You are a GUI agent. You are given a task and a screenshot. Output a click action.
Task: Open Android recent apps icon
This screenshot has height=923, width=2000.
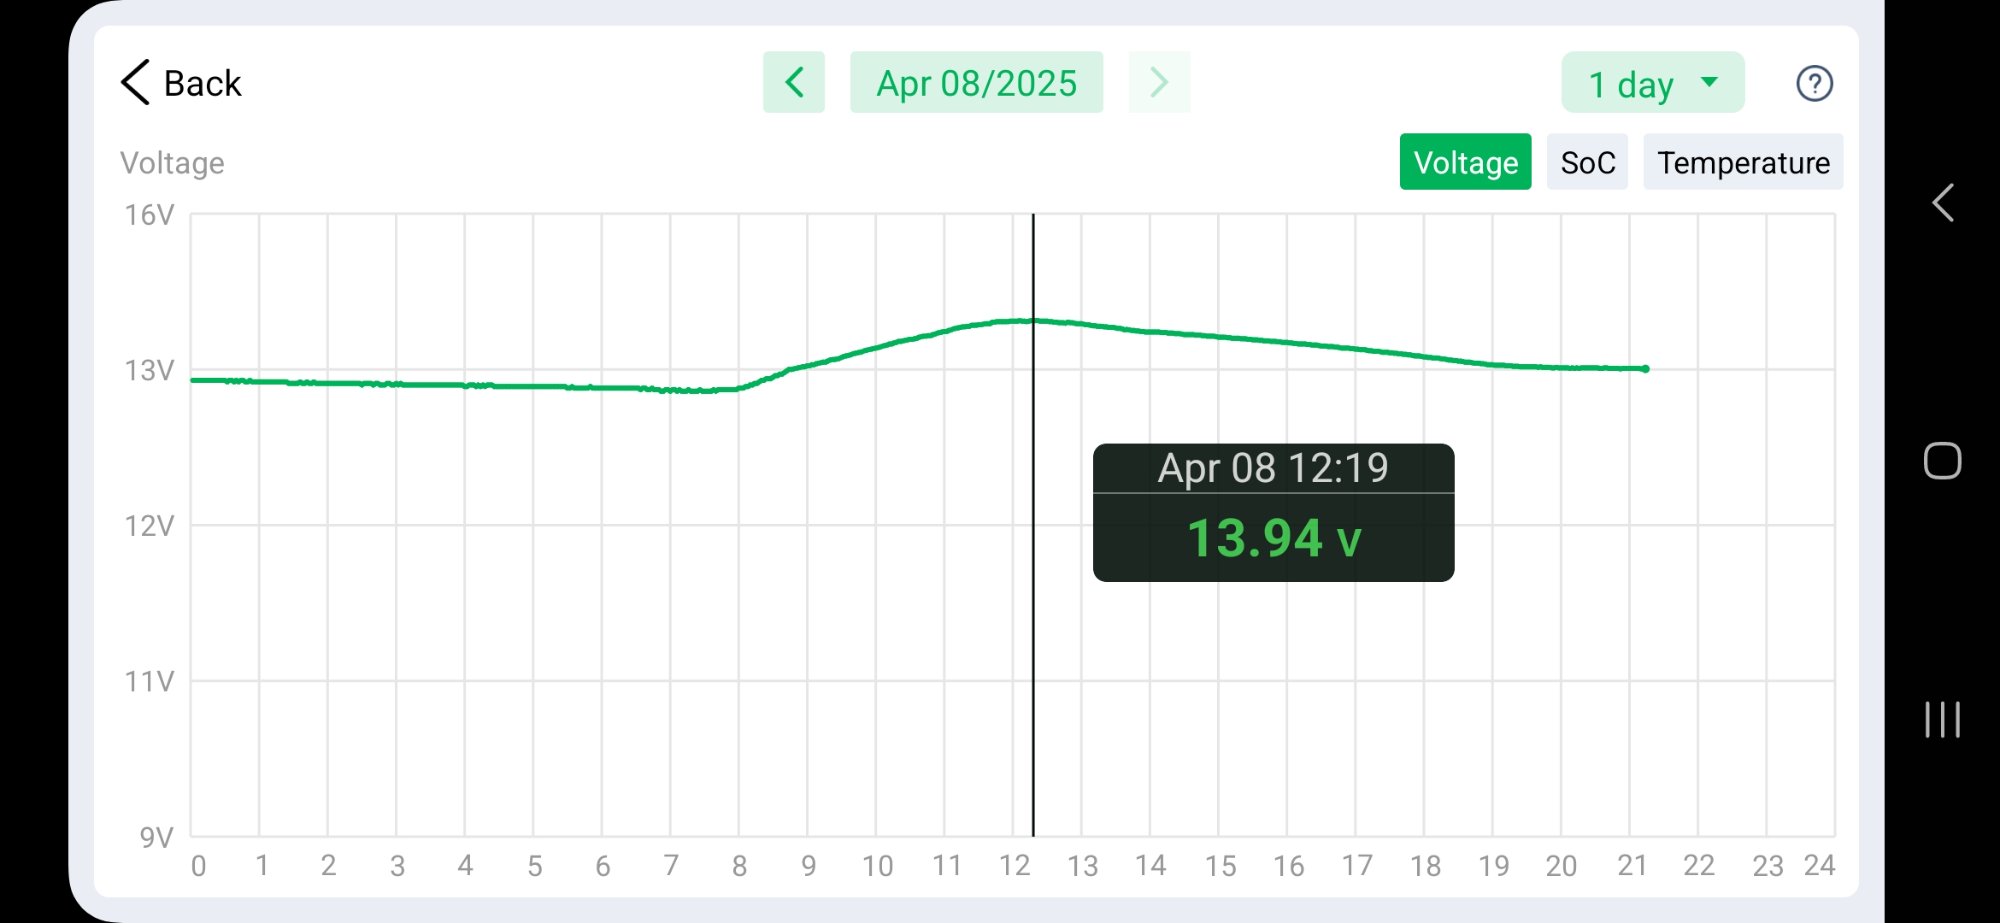pyautogui.click(x=1942, y=720)
